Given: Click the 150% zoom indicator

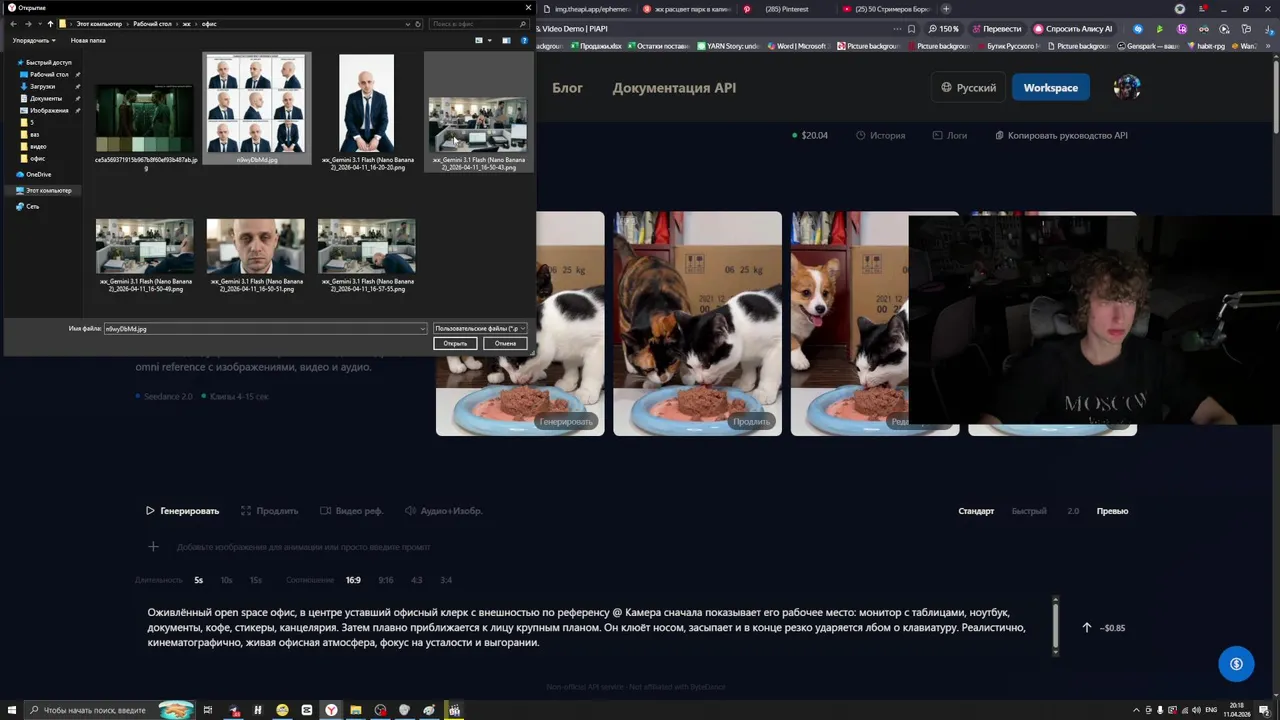Looking at the screenshot, I should (943, 29).
